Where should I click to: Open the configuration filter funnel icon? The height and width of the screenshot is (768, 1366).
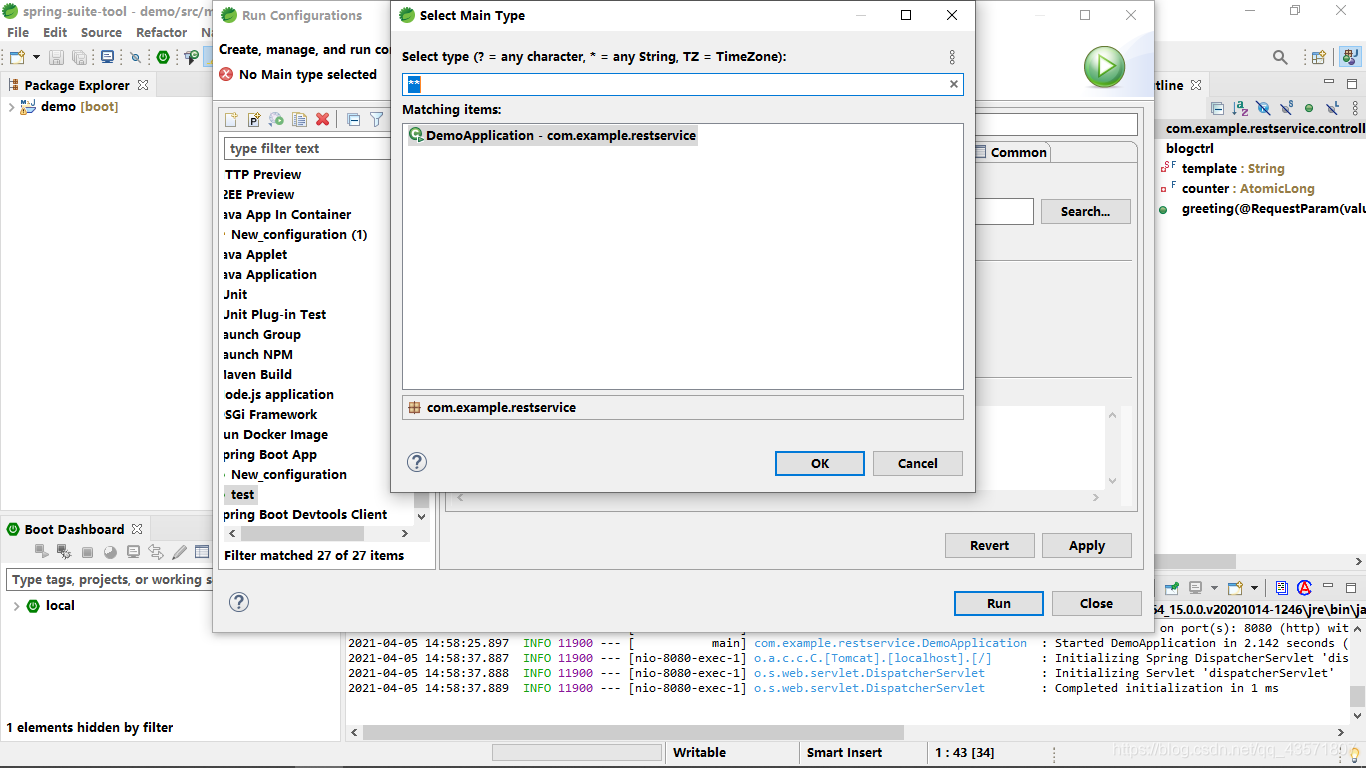[376, 120]
